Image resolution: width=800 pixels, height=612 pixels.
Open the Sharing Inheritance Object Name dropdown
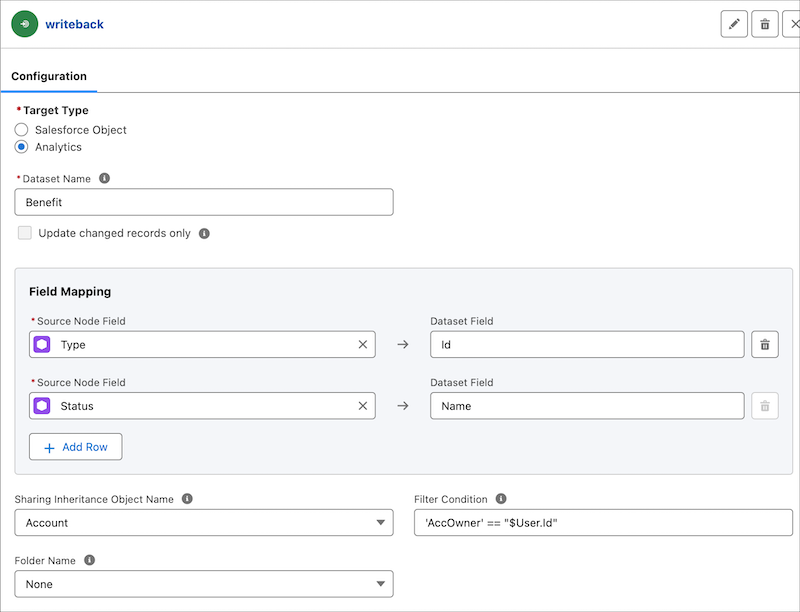point(204,522)
